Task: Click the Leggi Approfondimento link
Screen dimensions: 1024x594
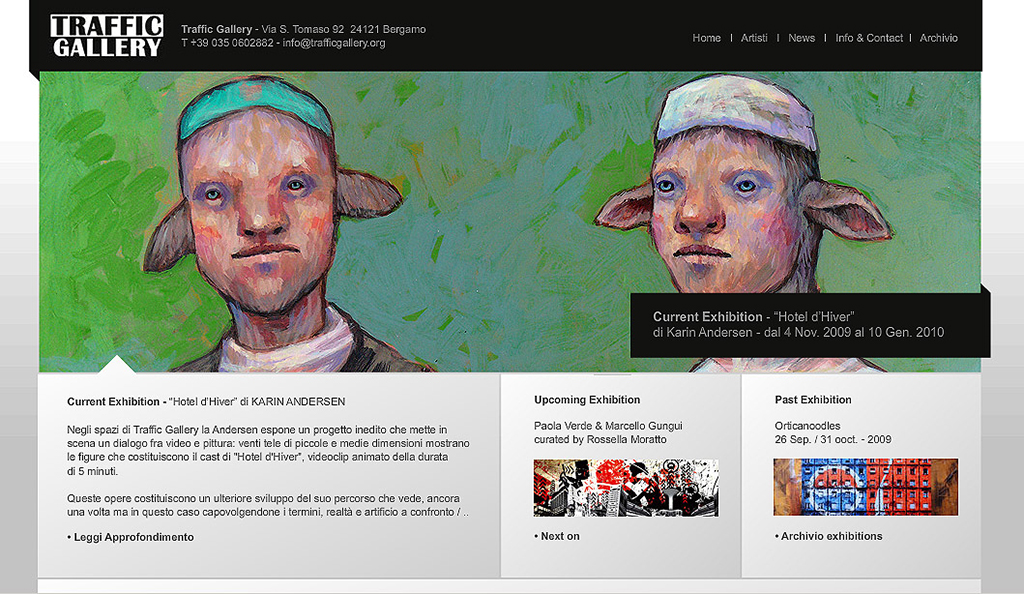Action: [x=131, y=537]
